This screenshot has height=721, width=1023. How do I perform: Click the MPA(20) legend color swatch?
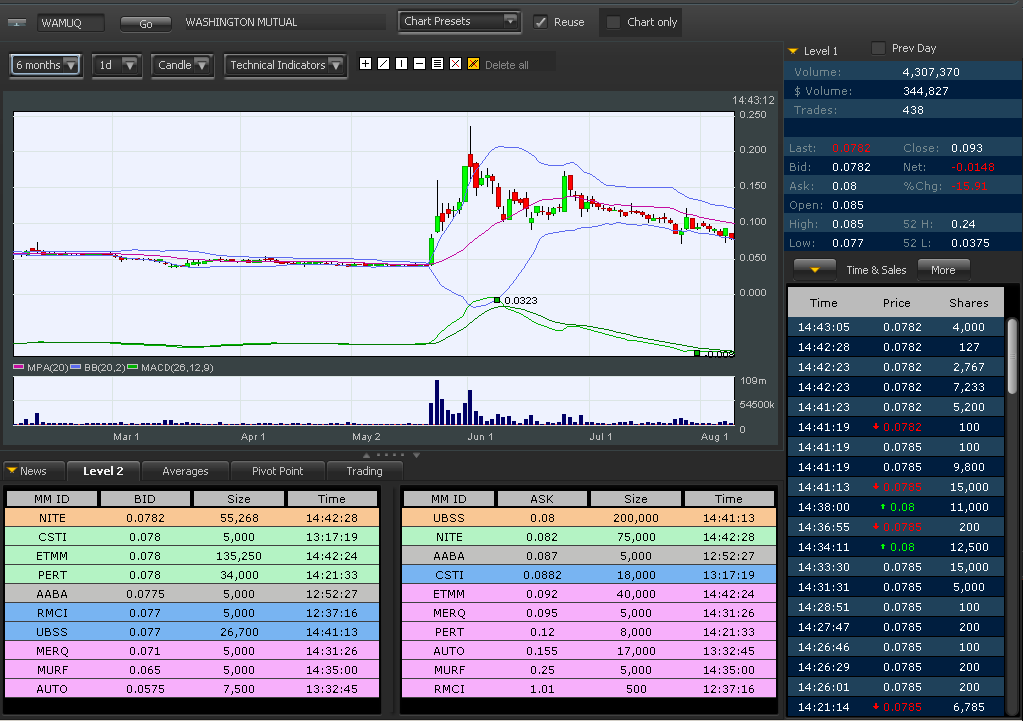pyautogui.click(x=19, y=367)
